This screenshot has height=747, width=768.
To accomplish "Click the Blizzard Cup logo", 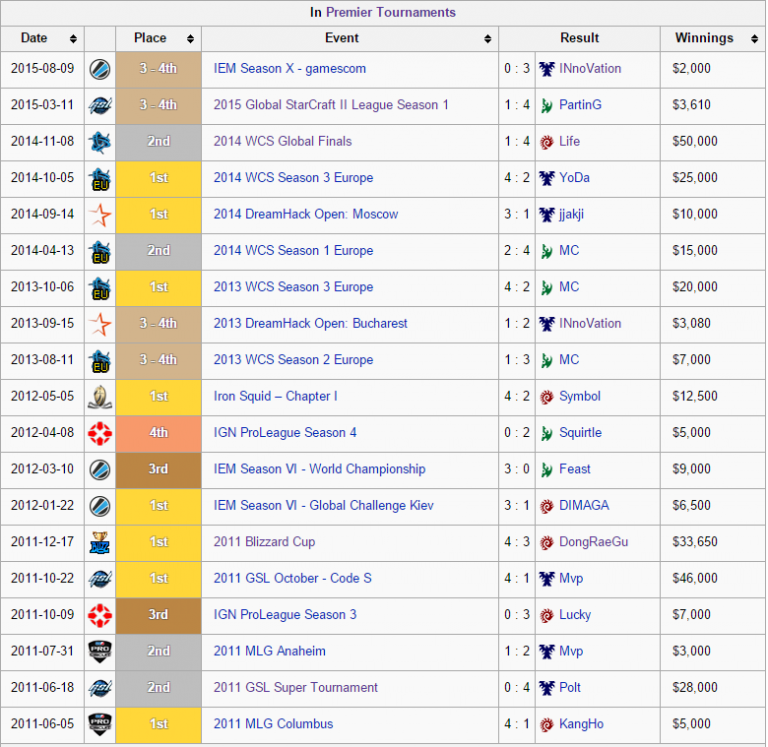I will (99, 542).
